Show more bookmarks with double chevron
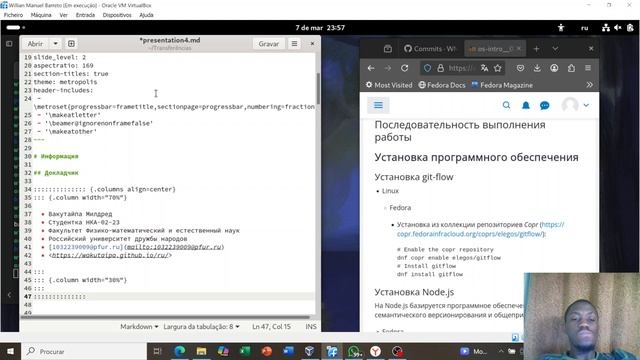640x360 pixels. click(x=589, y=85)
